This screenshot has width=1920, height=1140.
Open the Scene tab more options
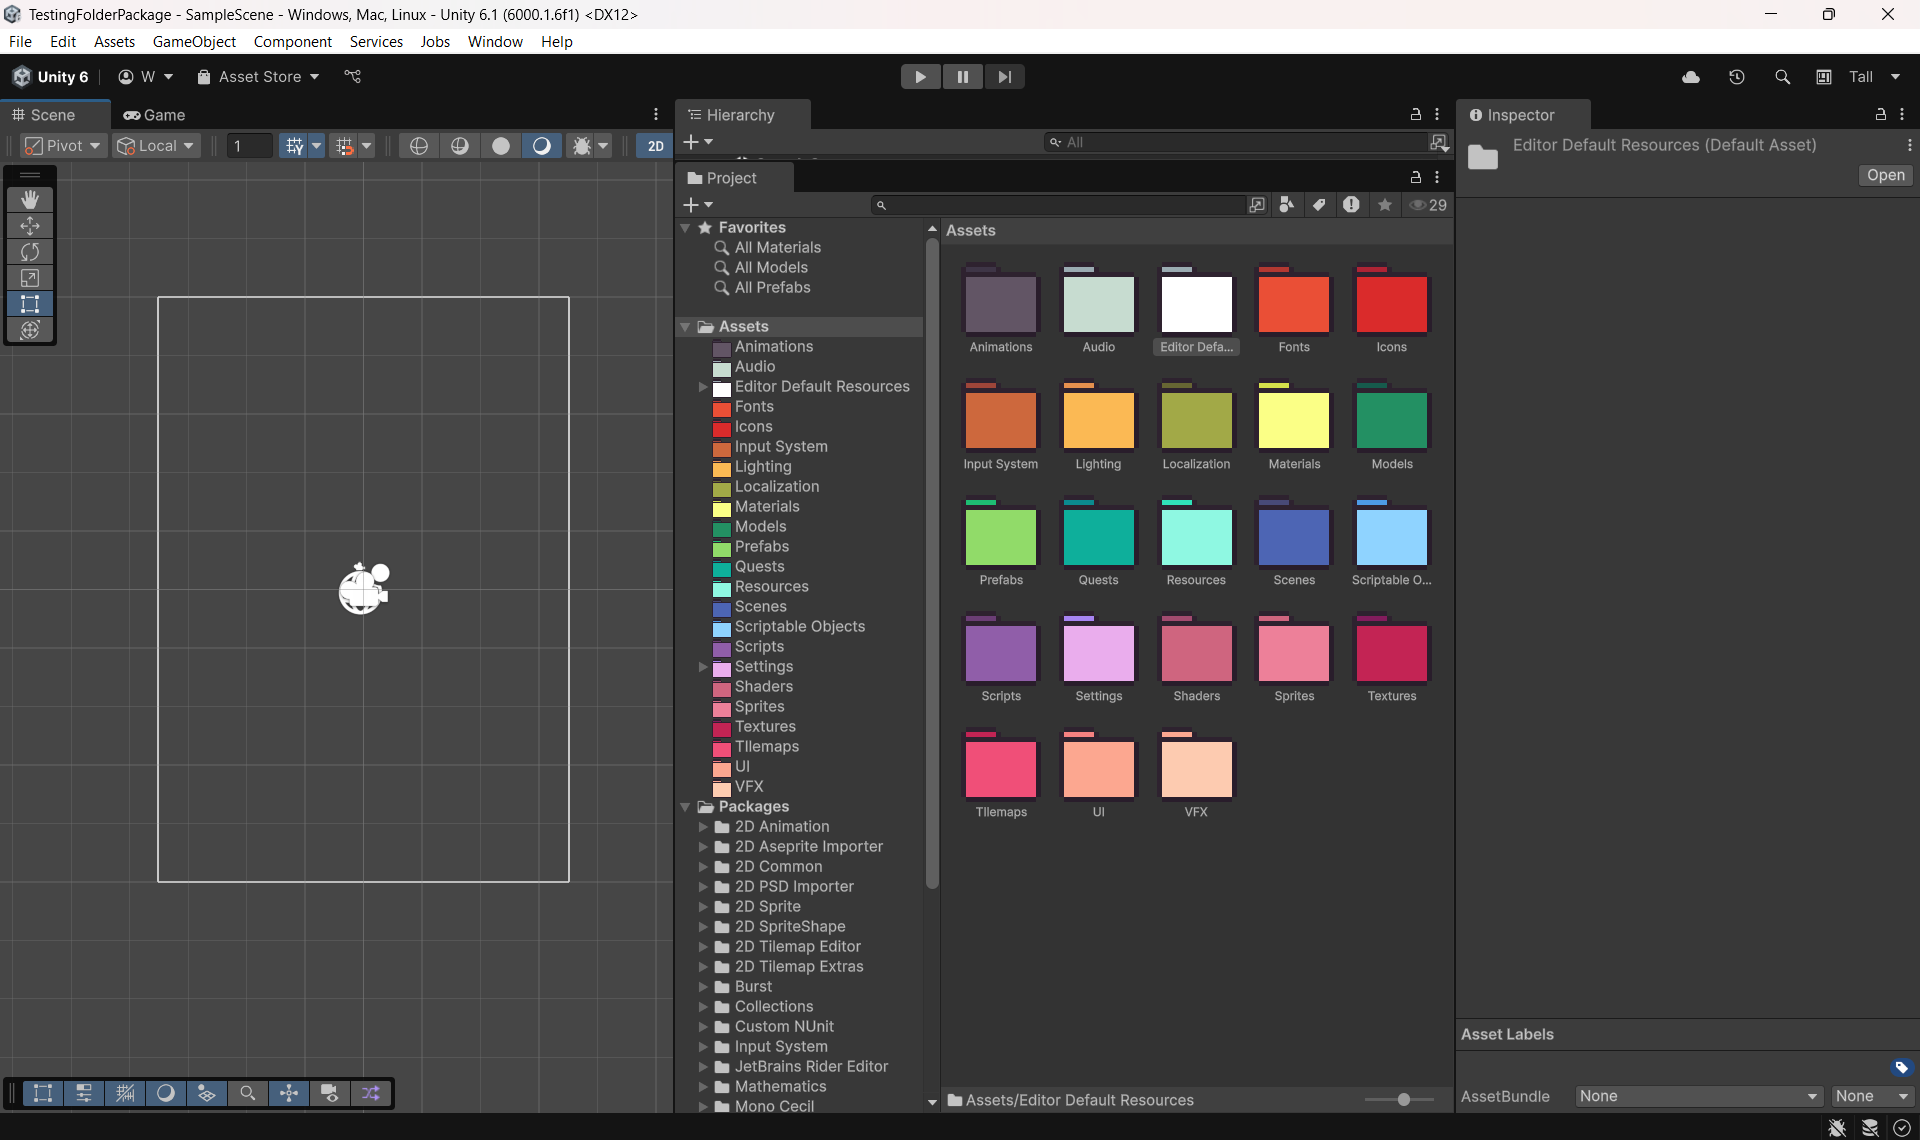pos(656,115)
